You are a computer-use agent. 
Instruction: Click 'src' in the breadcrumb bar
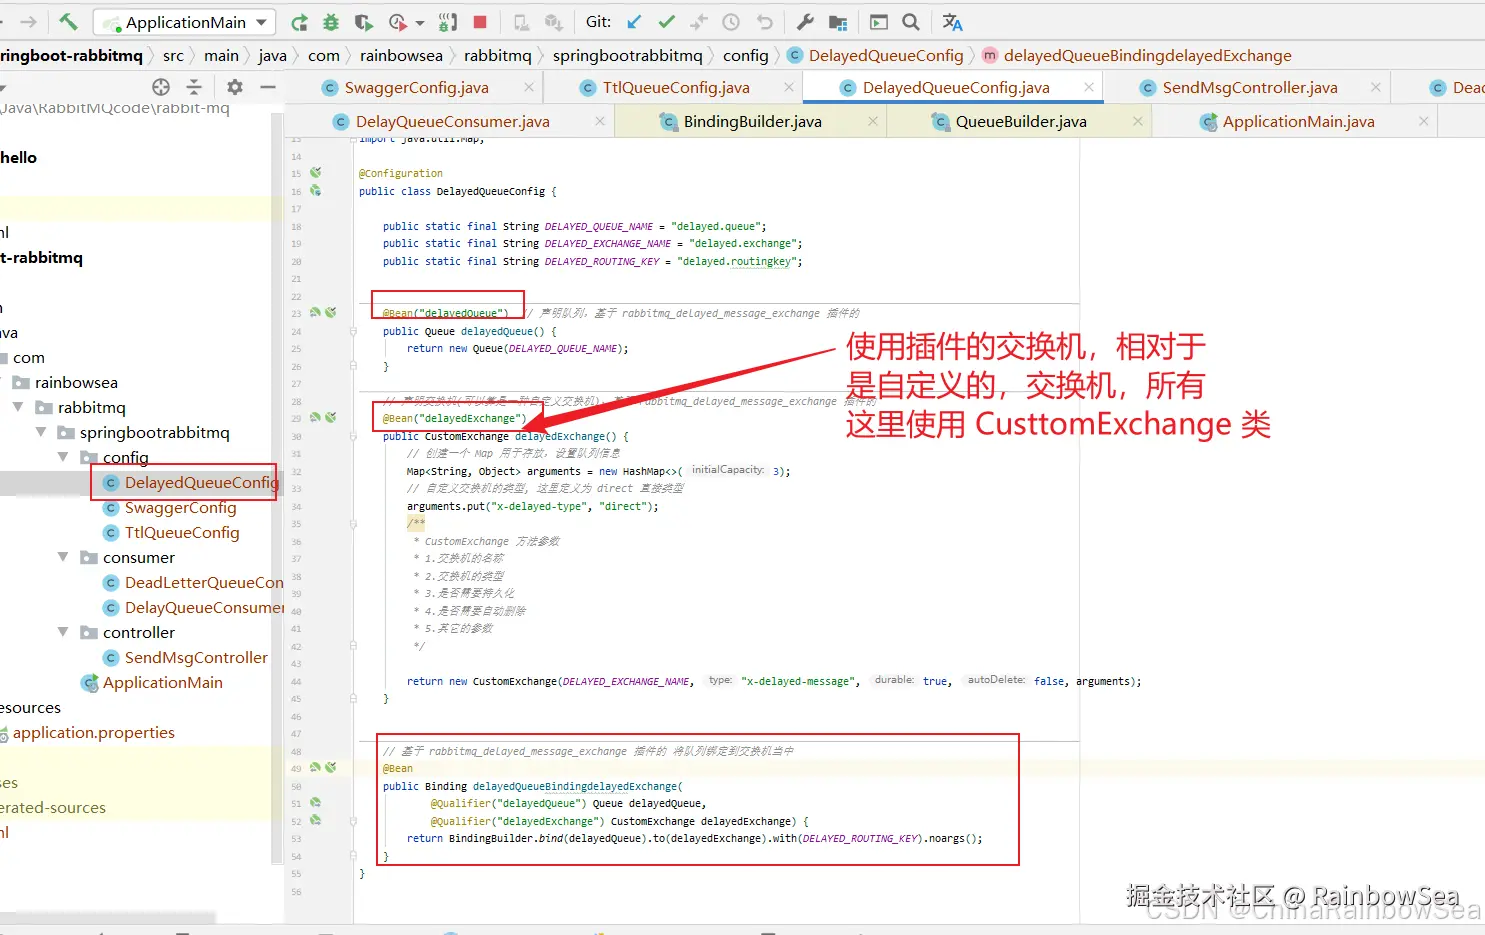[x=173, y=56]
